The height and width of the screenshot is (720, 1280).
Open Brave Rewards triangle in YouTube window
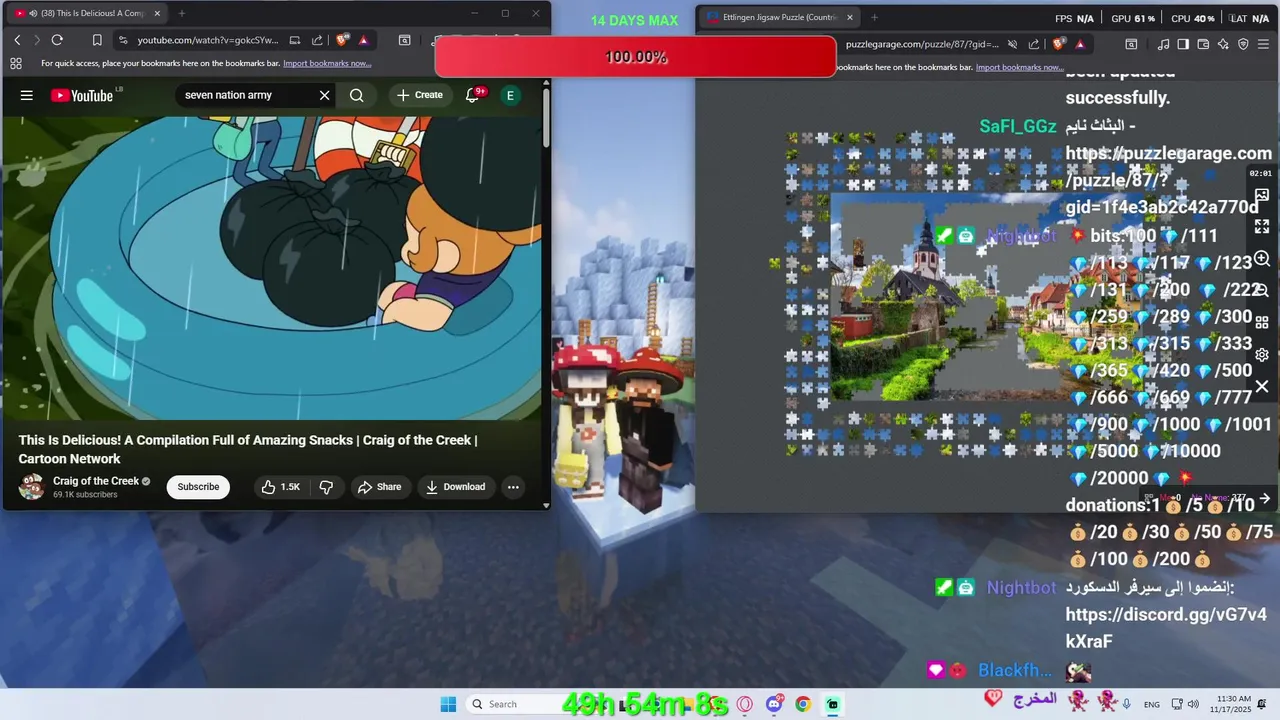[x=363, y=40]
